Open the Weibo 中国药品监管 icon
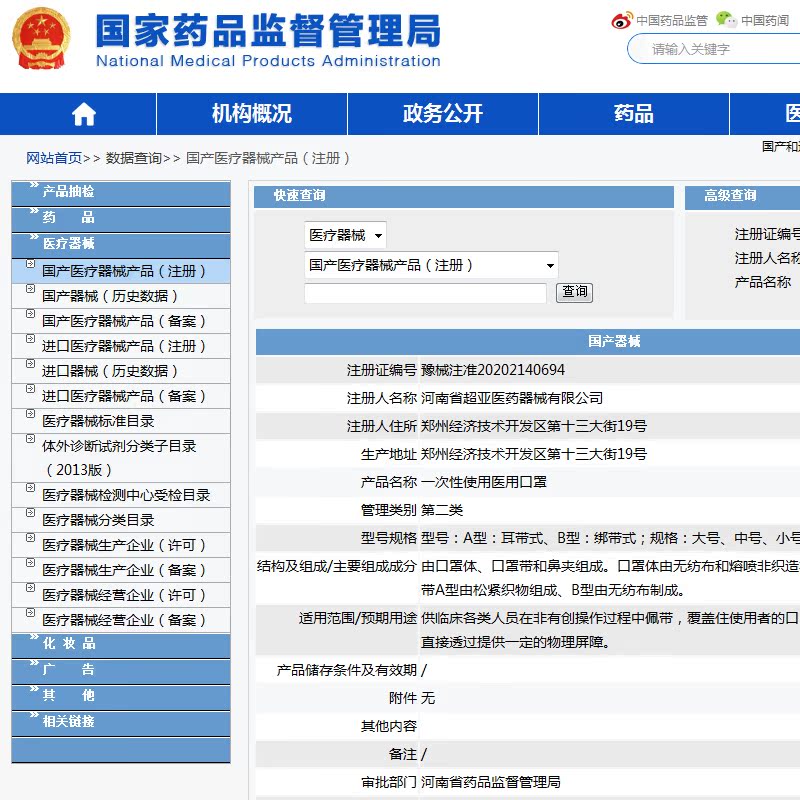 [x=622, y=20]
